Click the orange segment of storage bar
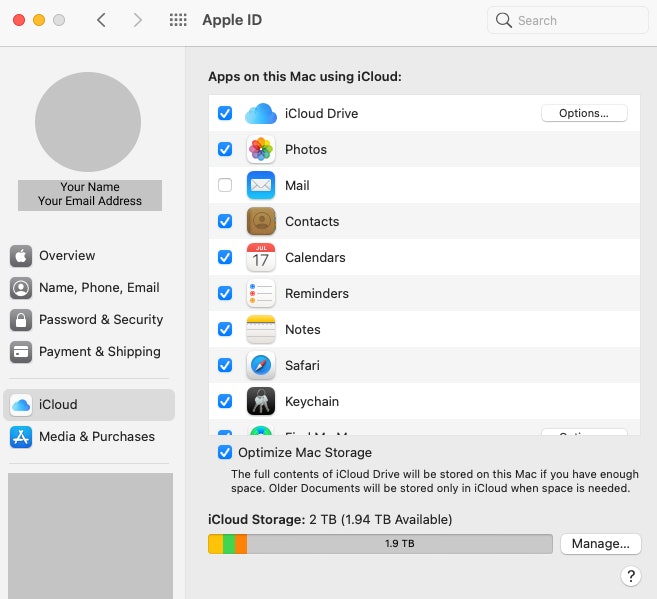 coord(241,544)
